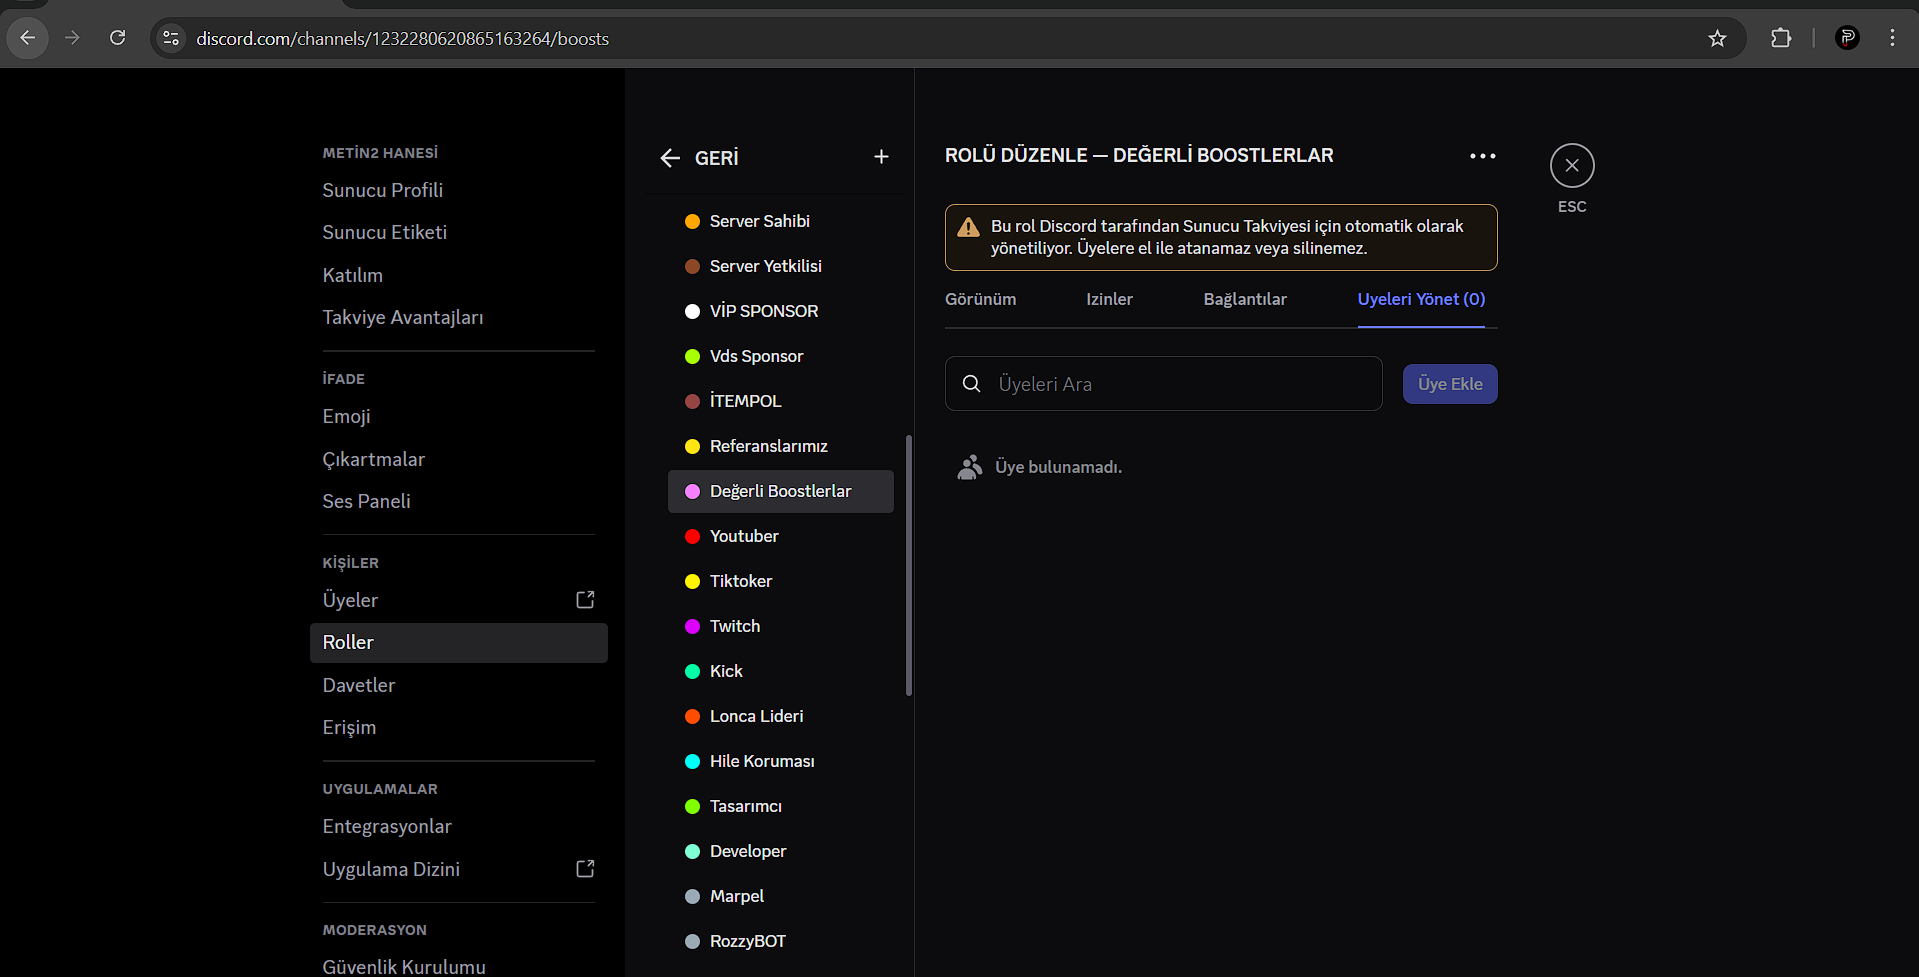This screenshot has width=1919, height=977.
Task: Select the RozzyBOT role
Action: click(781, 941)
